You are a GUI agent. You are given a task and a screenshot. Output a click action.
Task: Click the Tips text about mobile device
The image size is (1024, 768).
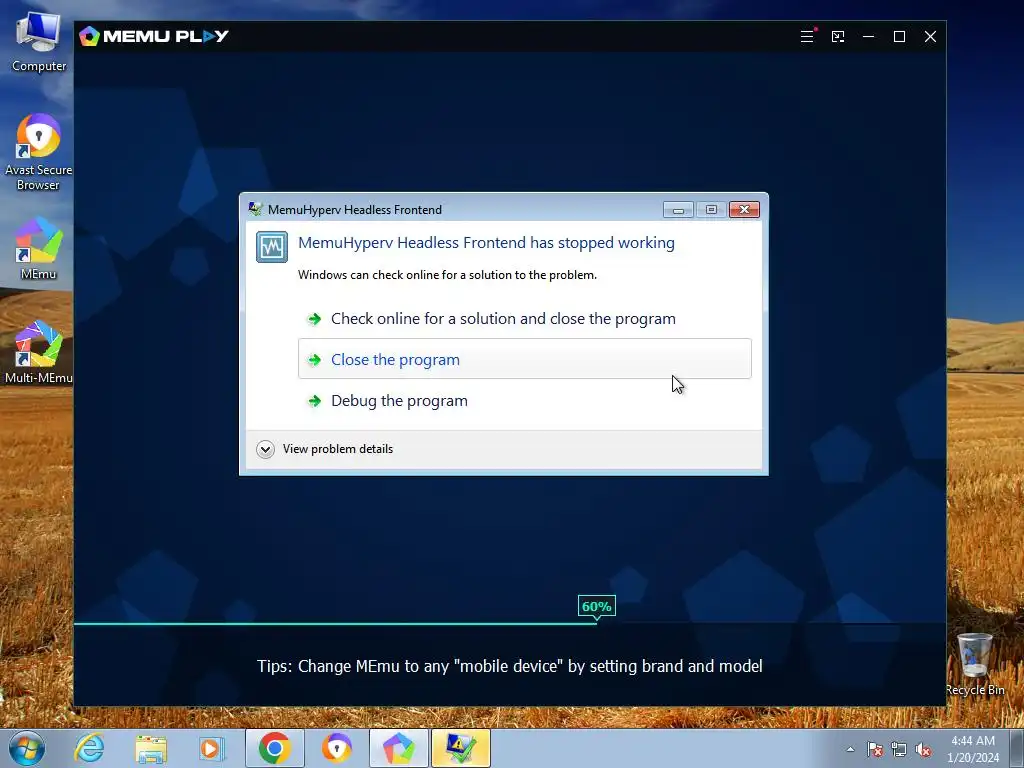(509, 666)
